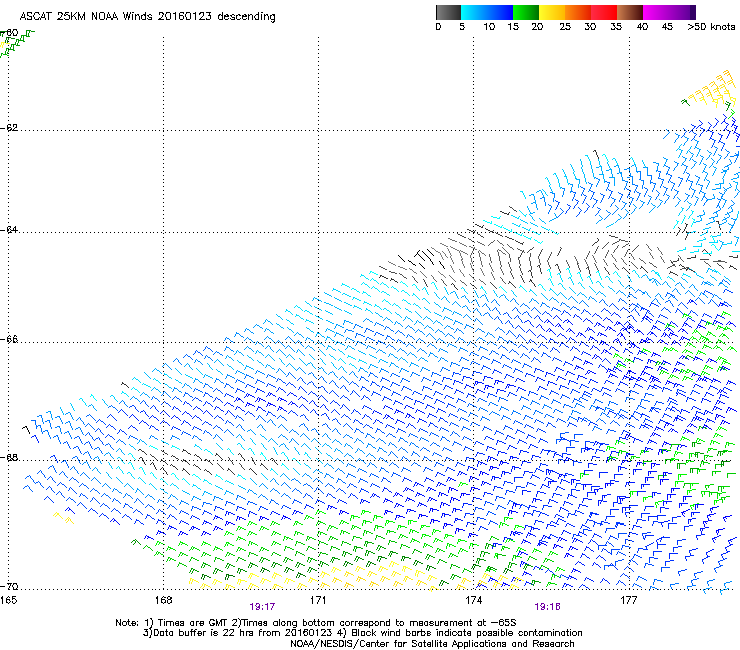Image resolution: width=740 pixels, height=650 pixels.
Task: Click the latitude label '-64'
Action: coord(9,230)
